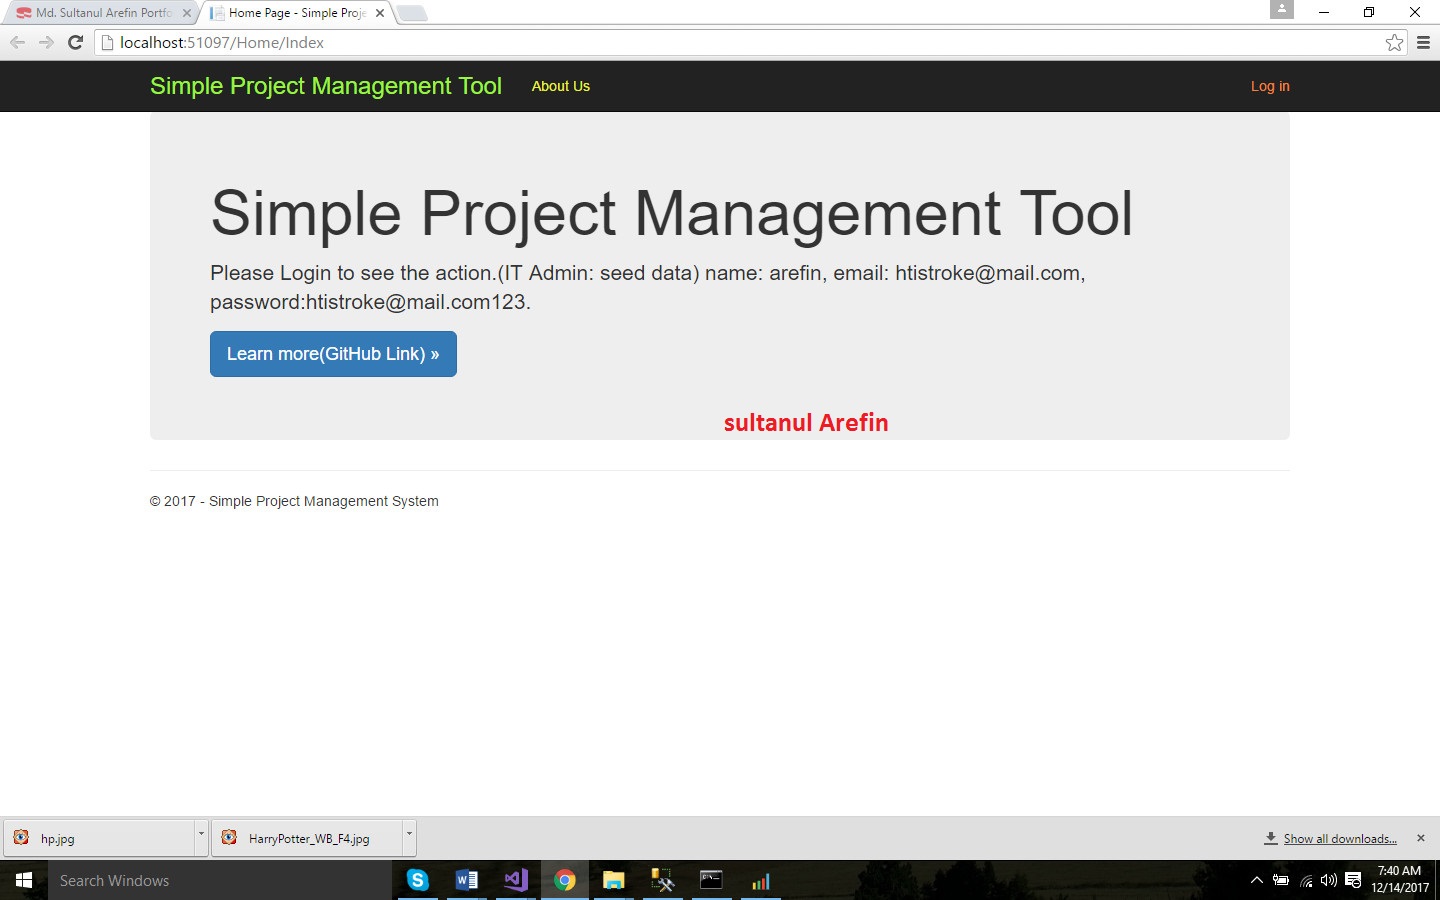Open Microsoft Word from the taskbar

pyautogui.click(x=466, y=880)
